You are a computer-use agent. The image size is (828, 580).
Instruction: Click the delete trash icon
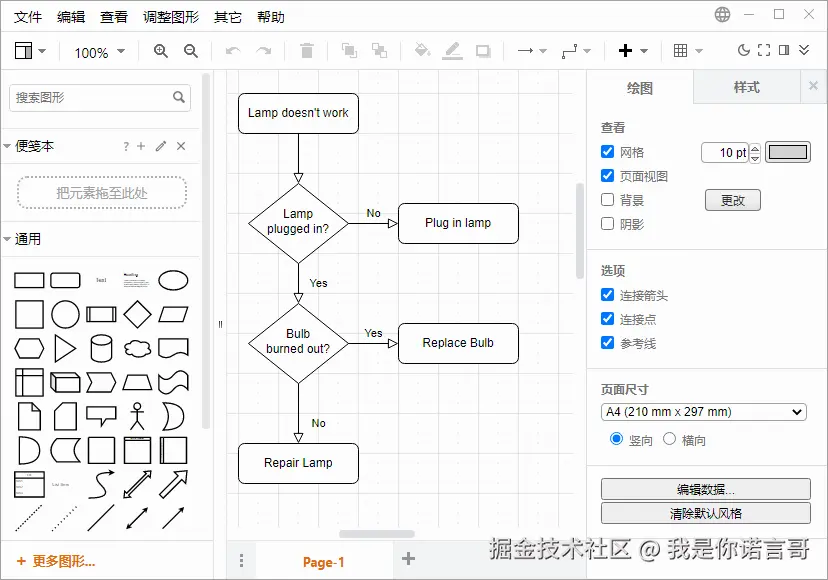point(306,51)
